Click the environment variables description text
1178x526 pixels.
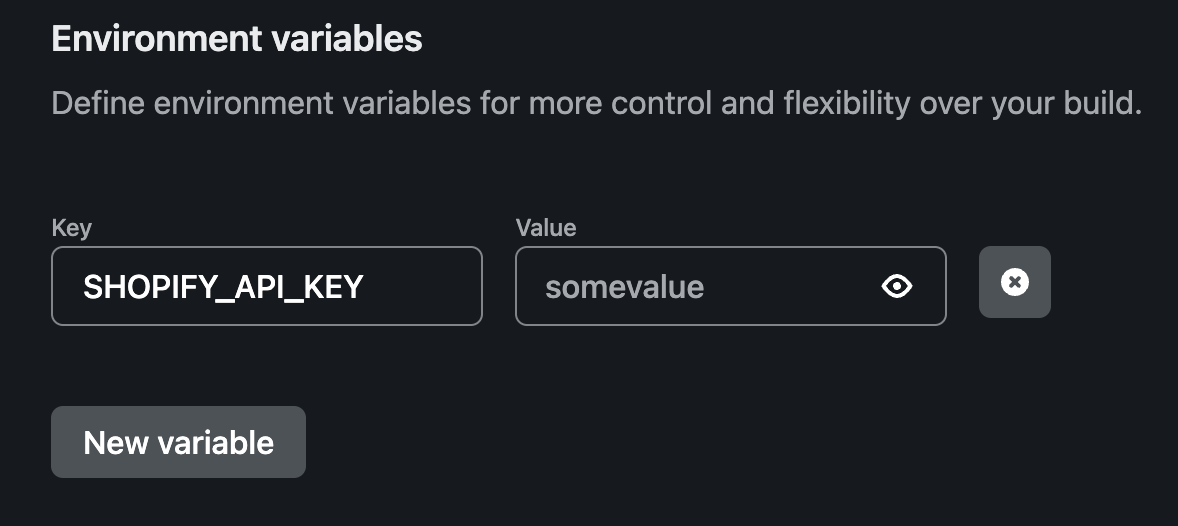pyautogui.click(x=597, y=104)
